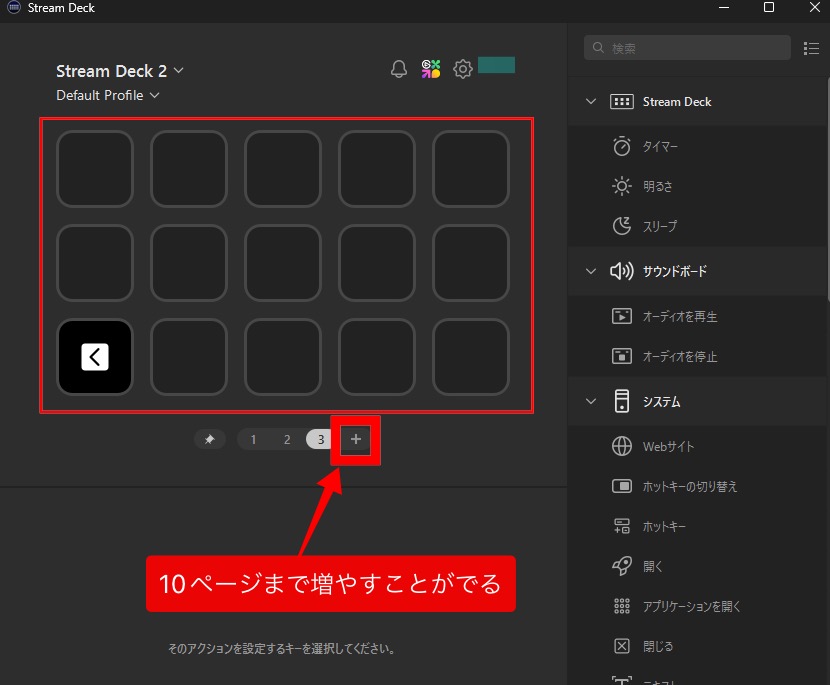830x685 pixels.
Task: Minimize the Stream Deck window
Action: pos(724,7)
